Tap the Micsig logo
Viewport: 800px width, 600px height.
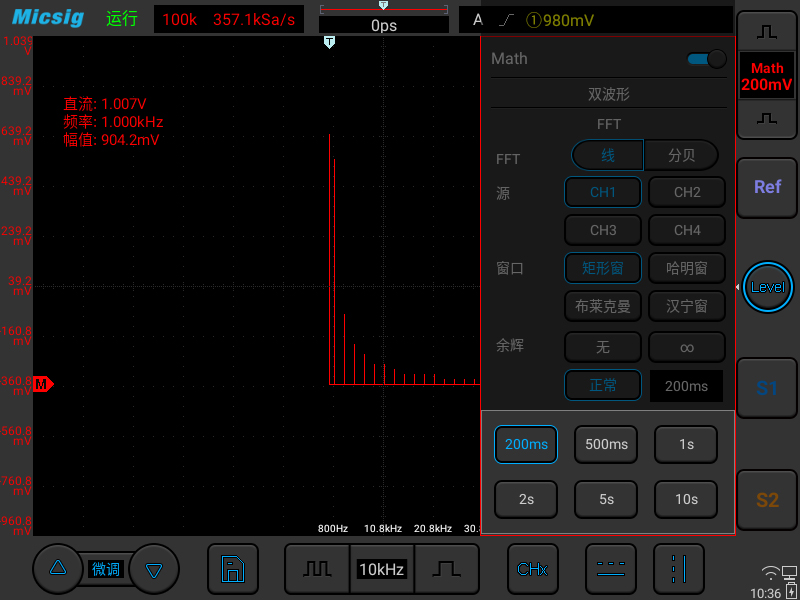pyautogui.click(x=48, y=18)
